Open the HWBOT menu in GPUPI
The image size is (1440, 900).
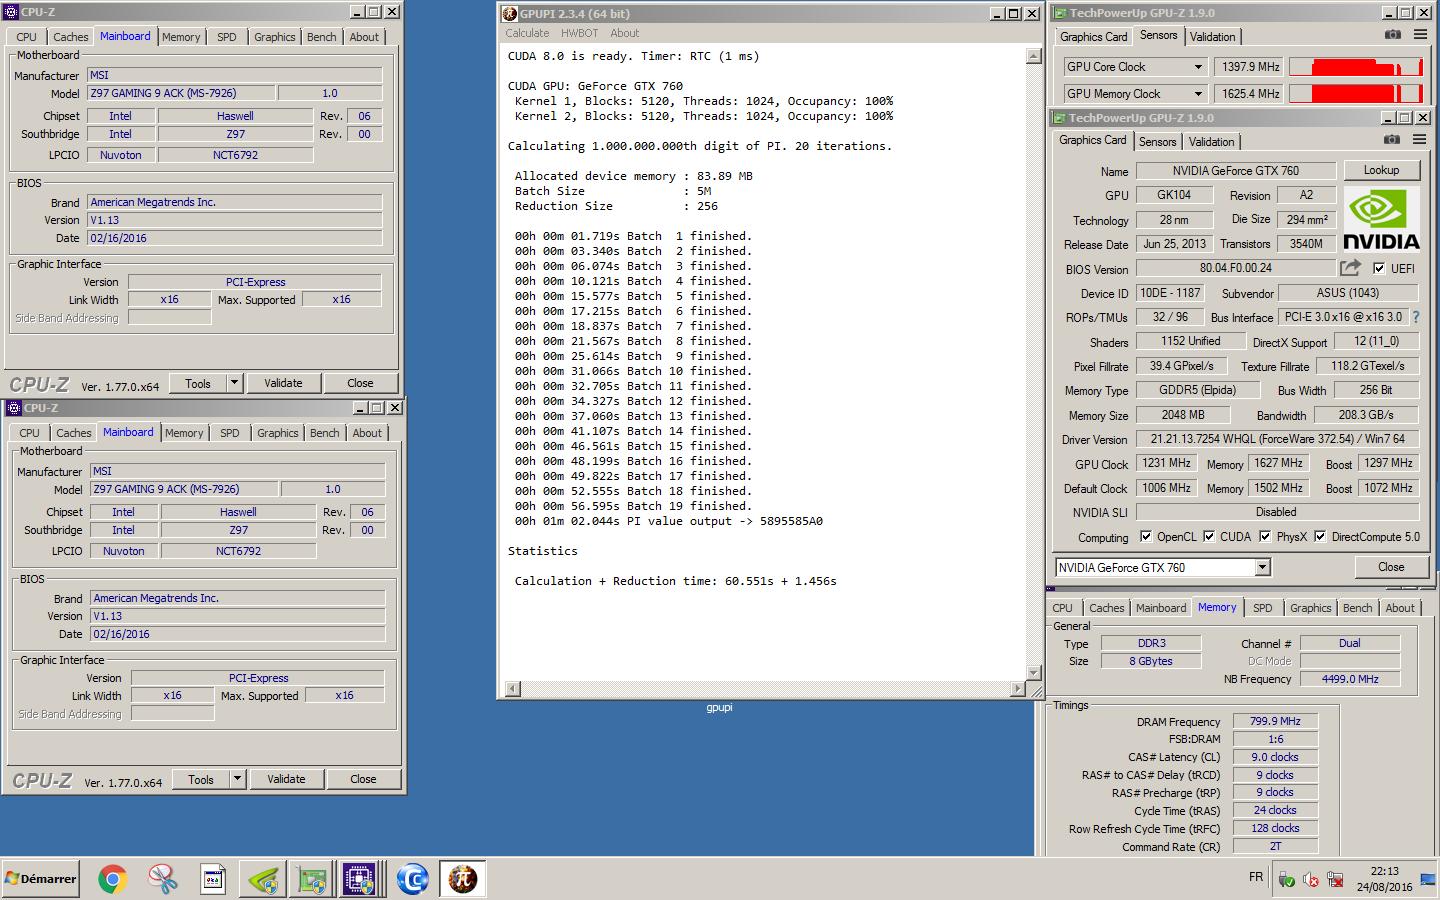[x=579, y=33]
